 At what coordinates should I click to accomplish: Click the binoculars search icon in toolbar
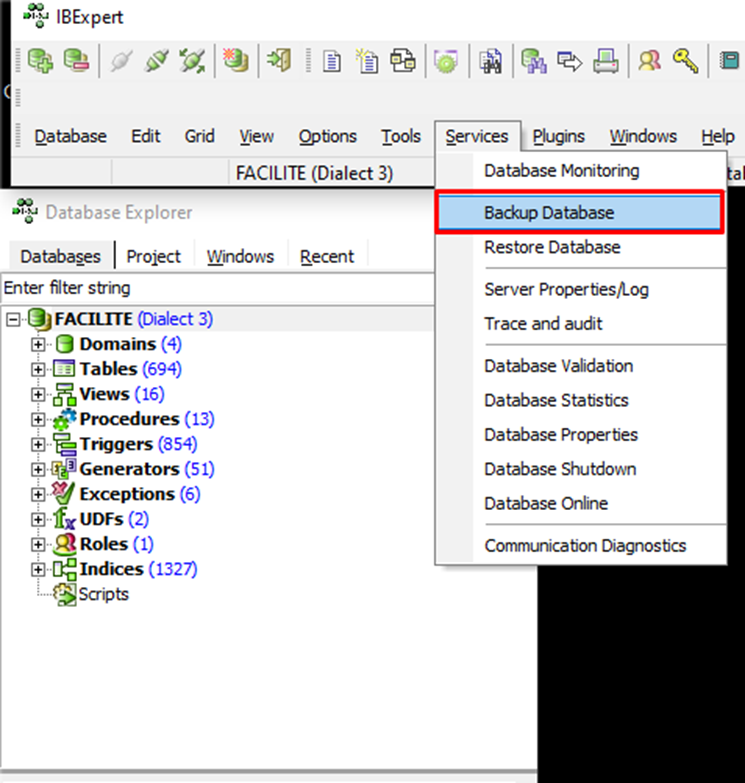tap(489, 62)
